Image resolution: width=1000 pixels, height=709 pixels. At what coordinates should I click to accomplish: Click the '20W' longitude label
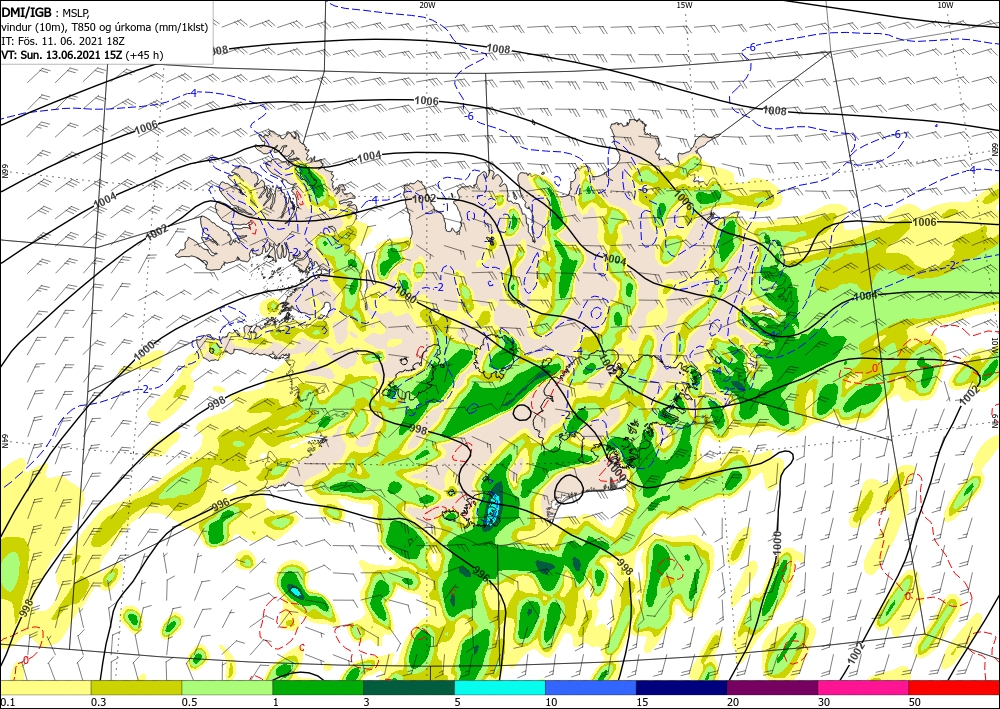tap(427, 4)
